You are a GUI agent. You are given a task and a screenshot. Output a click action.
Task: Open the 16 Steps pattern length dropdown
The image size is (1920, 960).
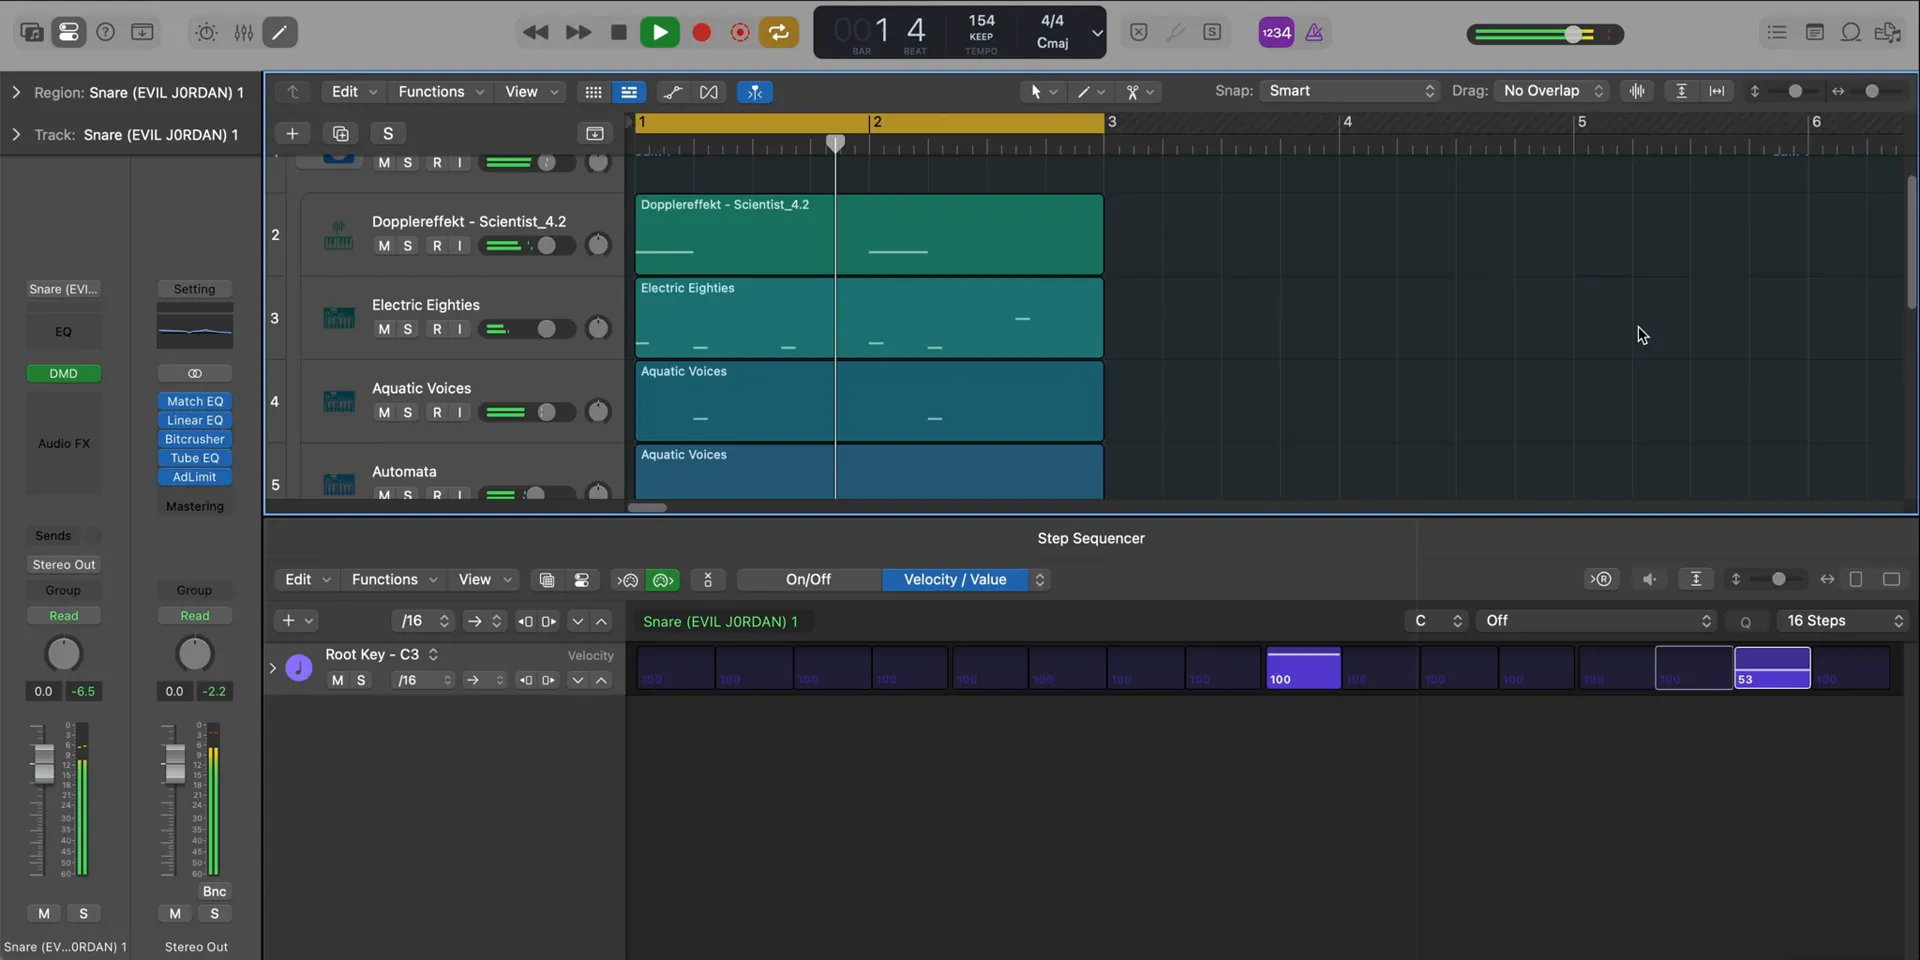[x=1844, y=621]
